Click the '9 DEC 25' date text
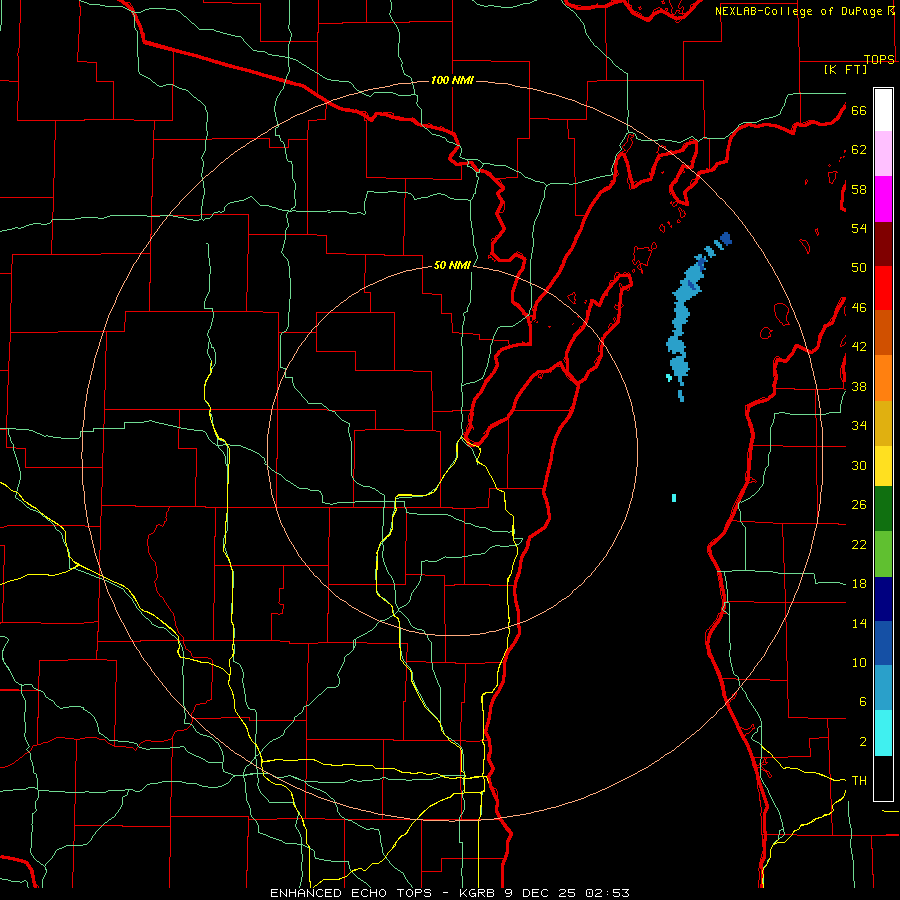 541,893
